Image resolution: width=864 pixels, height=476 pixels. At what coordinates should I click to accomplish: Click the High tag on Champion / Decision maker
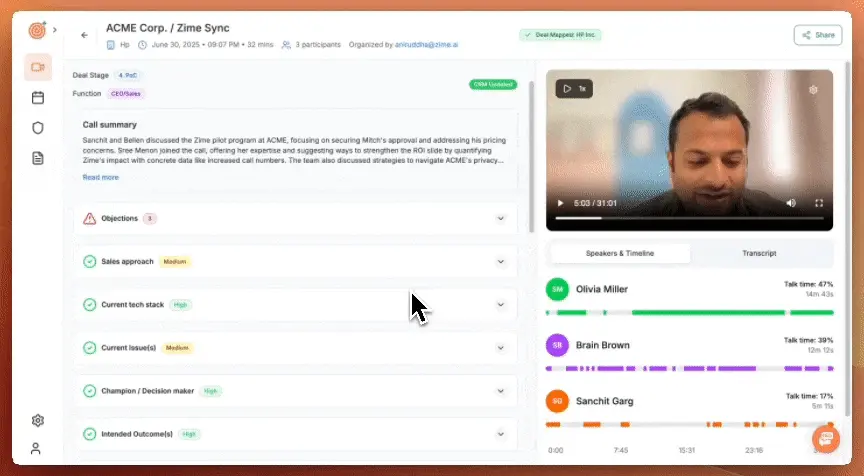coord(210,391)
